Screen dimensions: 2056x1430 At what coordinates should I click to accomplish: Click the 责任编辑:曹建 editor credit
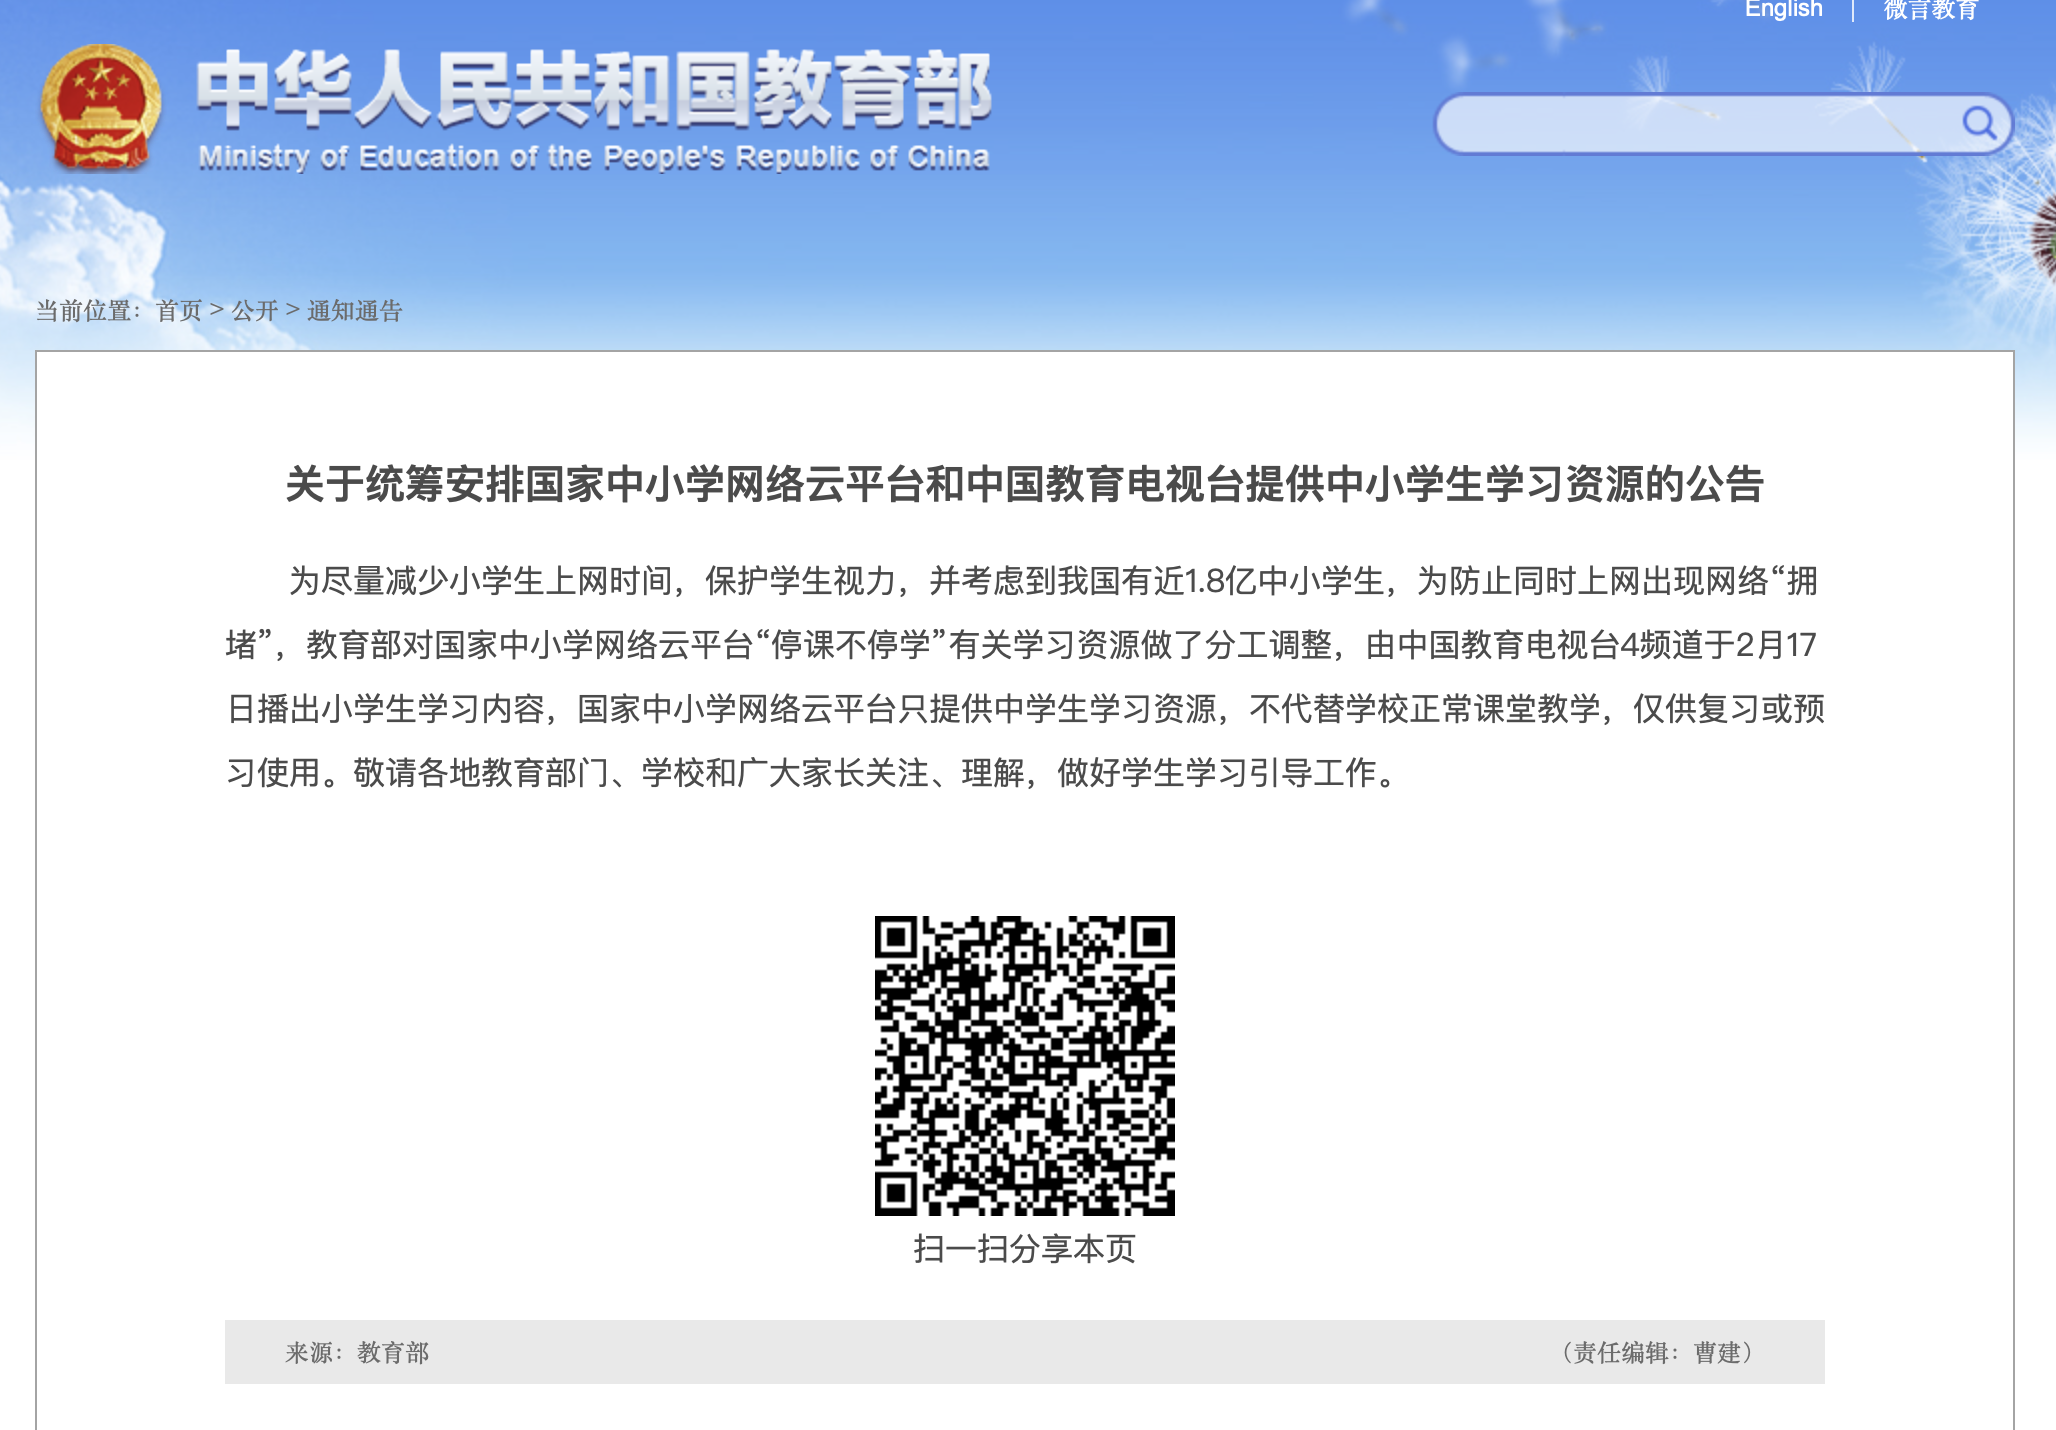(x=1657, y=1353)
